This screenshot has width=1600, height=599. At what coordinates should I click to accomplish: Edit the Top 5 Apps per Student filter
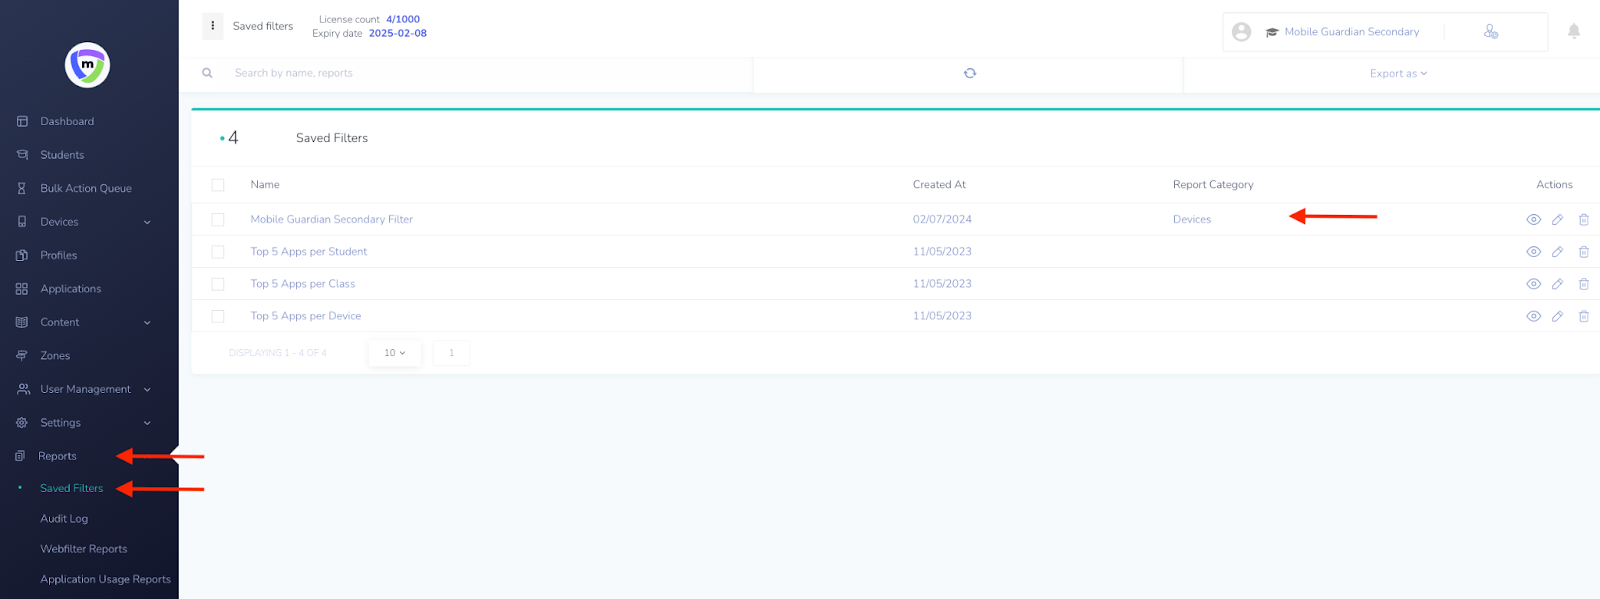[1557, 252]
